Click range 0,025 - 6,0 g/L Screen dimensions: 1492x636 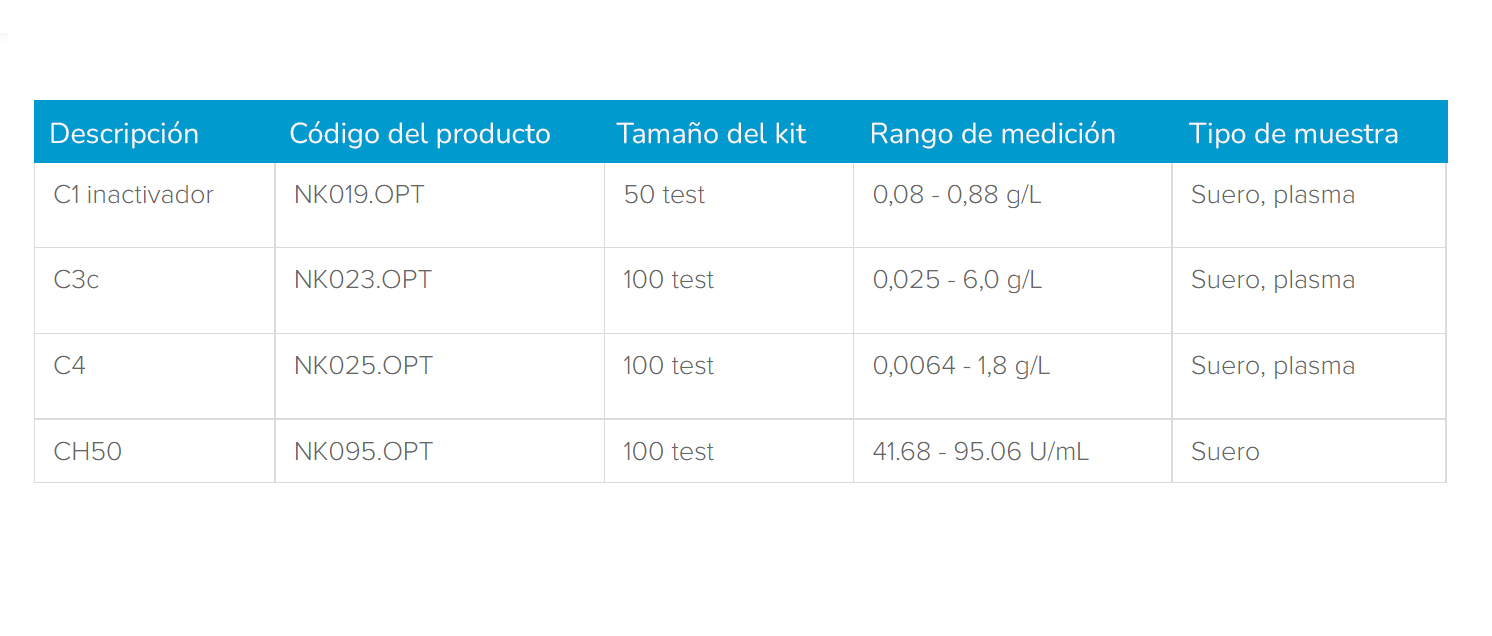[957, 280]
